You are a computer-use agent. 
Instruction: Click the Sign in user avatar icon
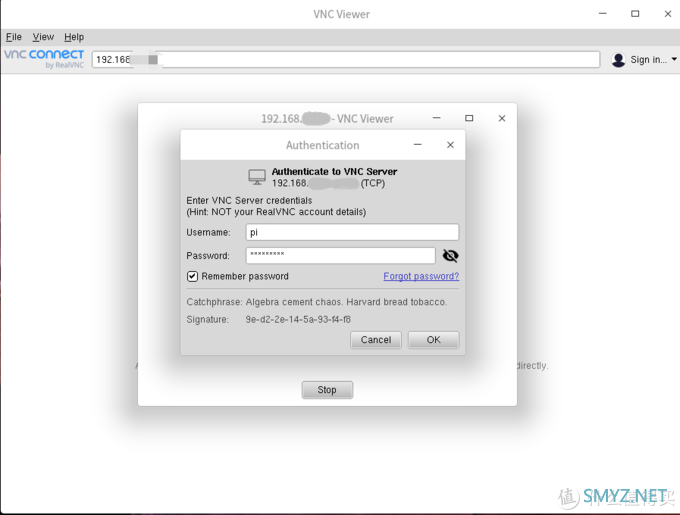point(618,59)
